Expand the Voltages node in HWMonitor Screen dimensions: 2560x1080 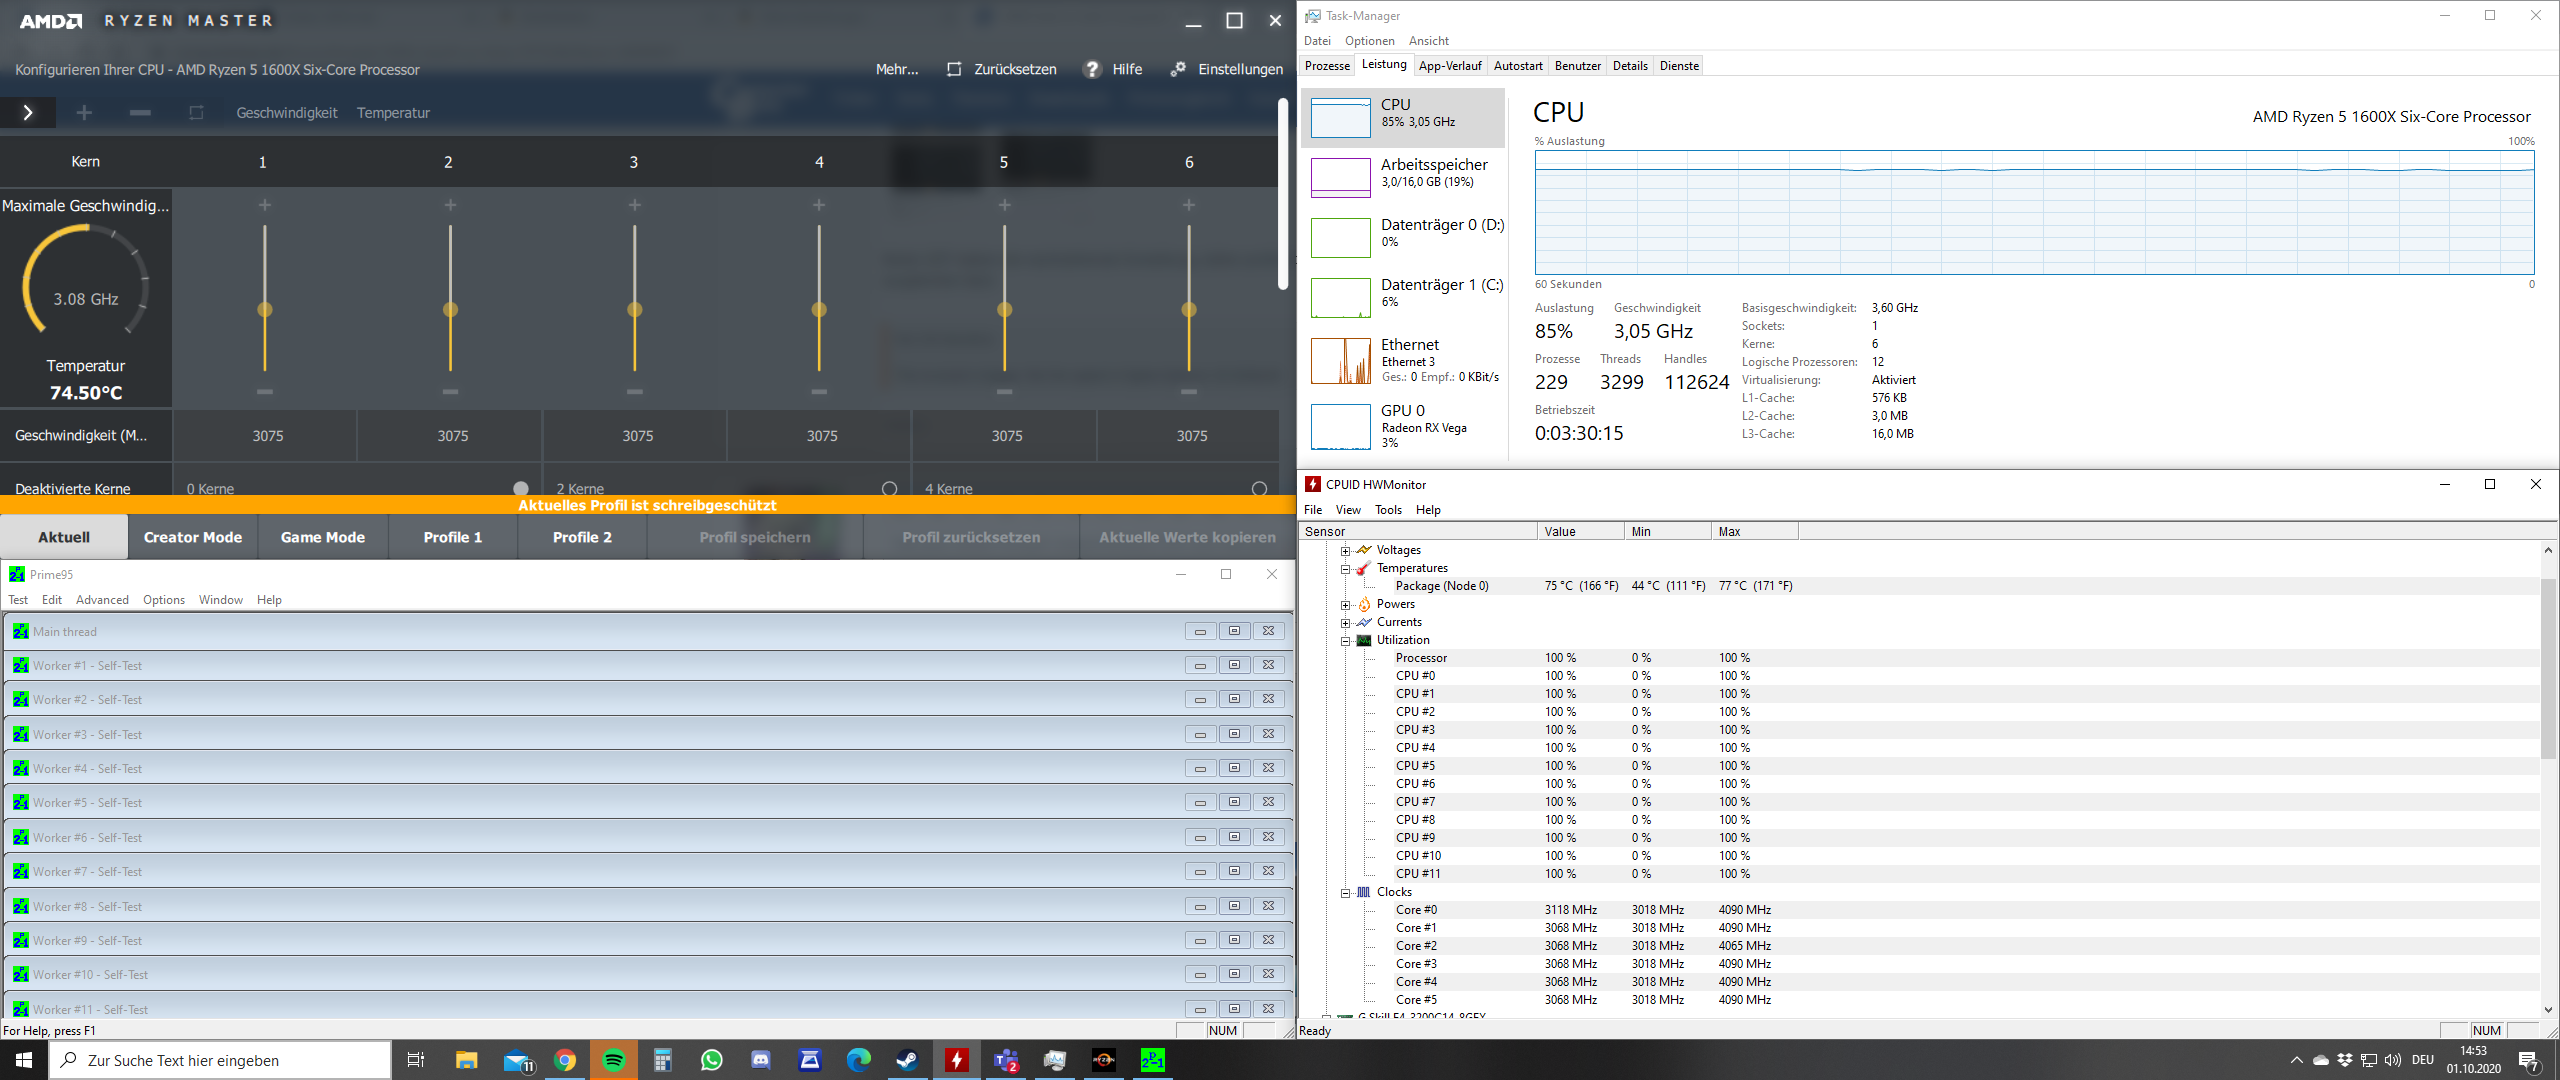tap(1346, 550)
